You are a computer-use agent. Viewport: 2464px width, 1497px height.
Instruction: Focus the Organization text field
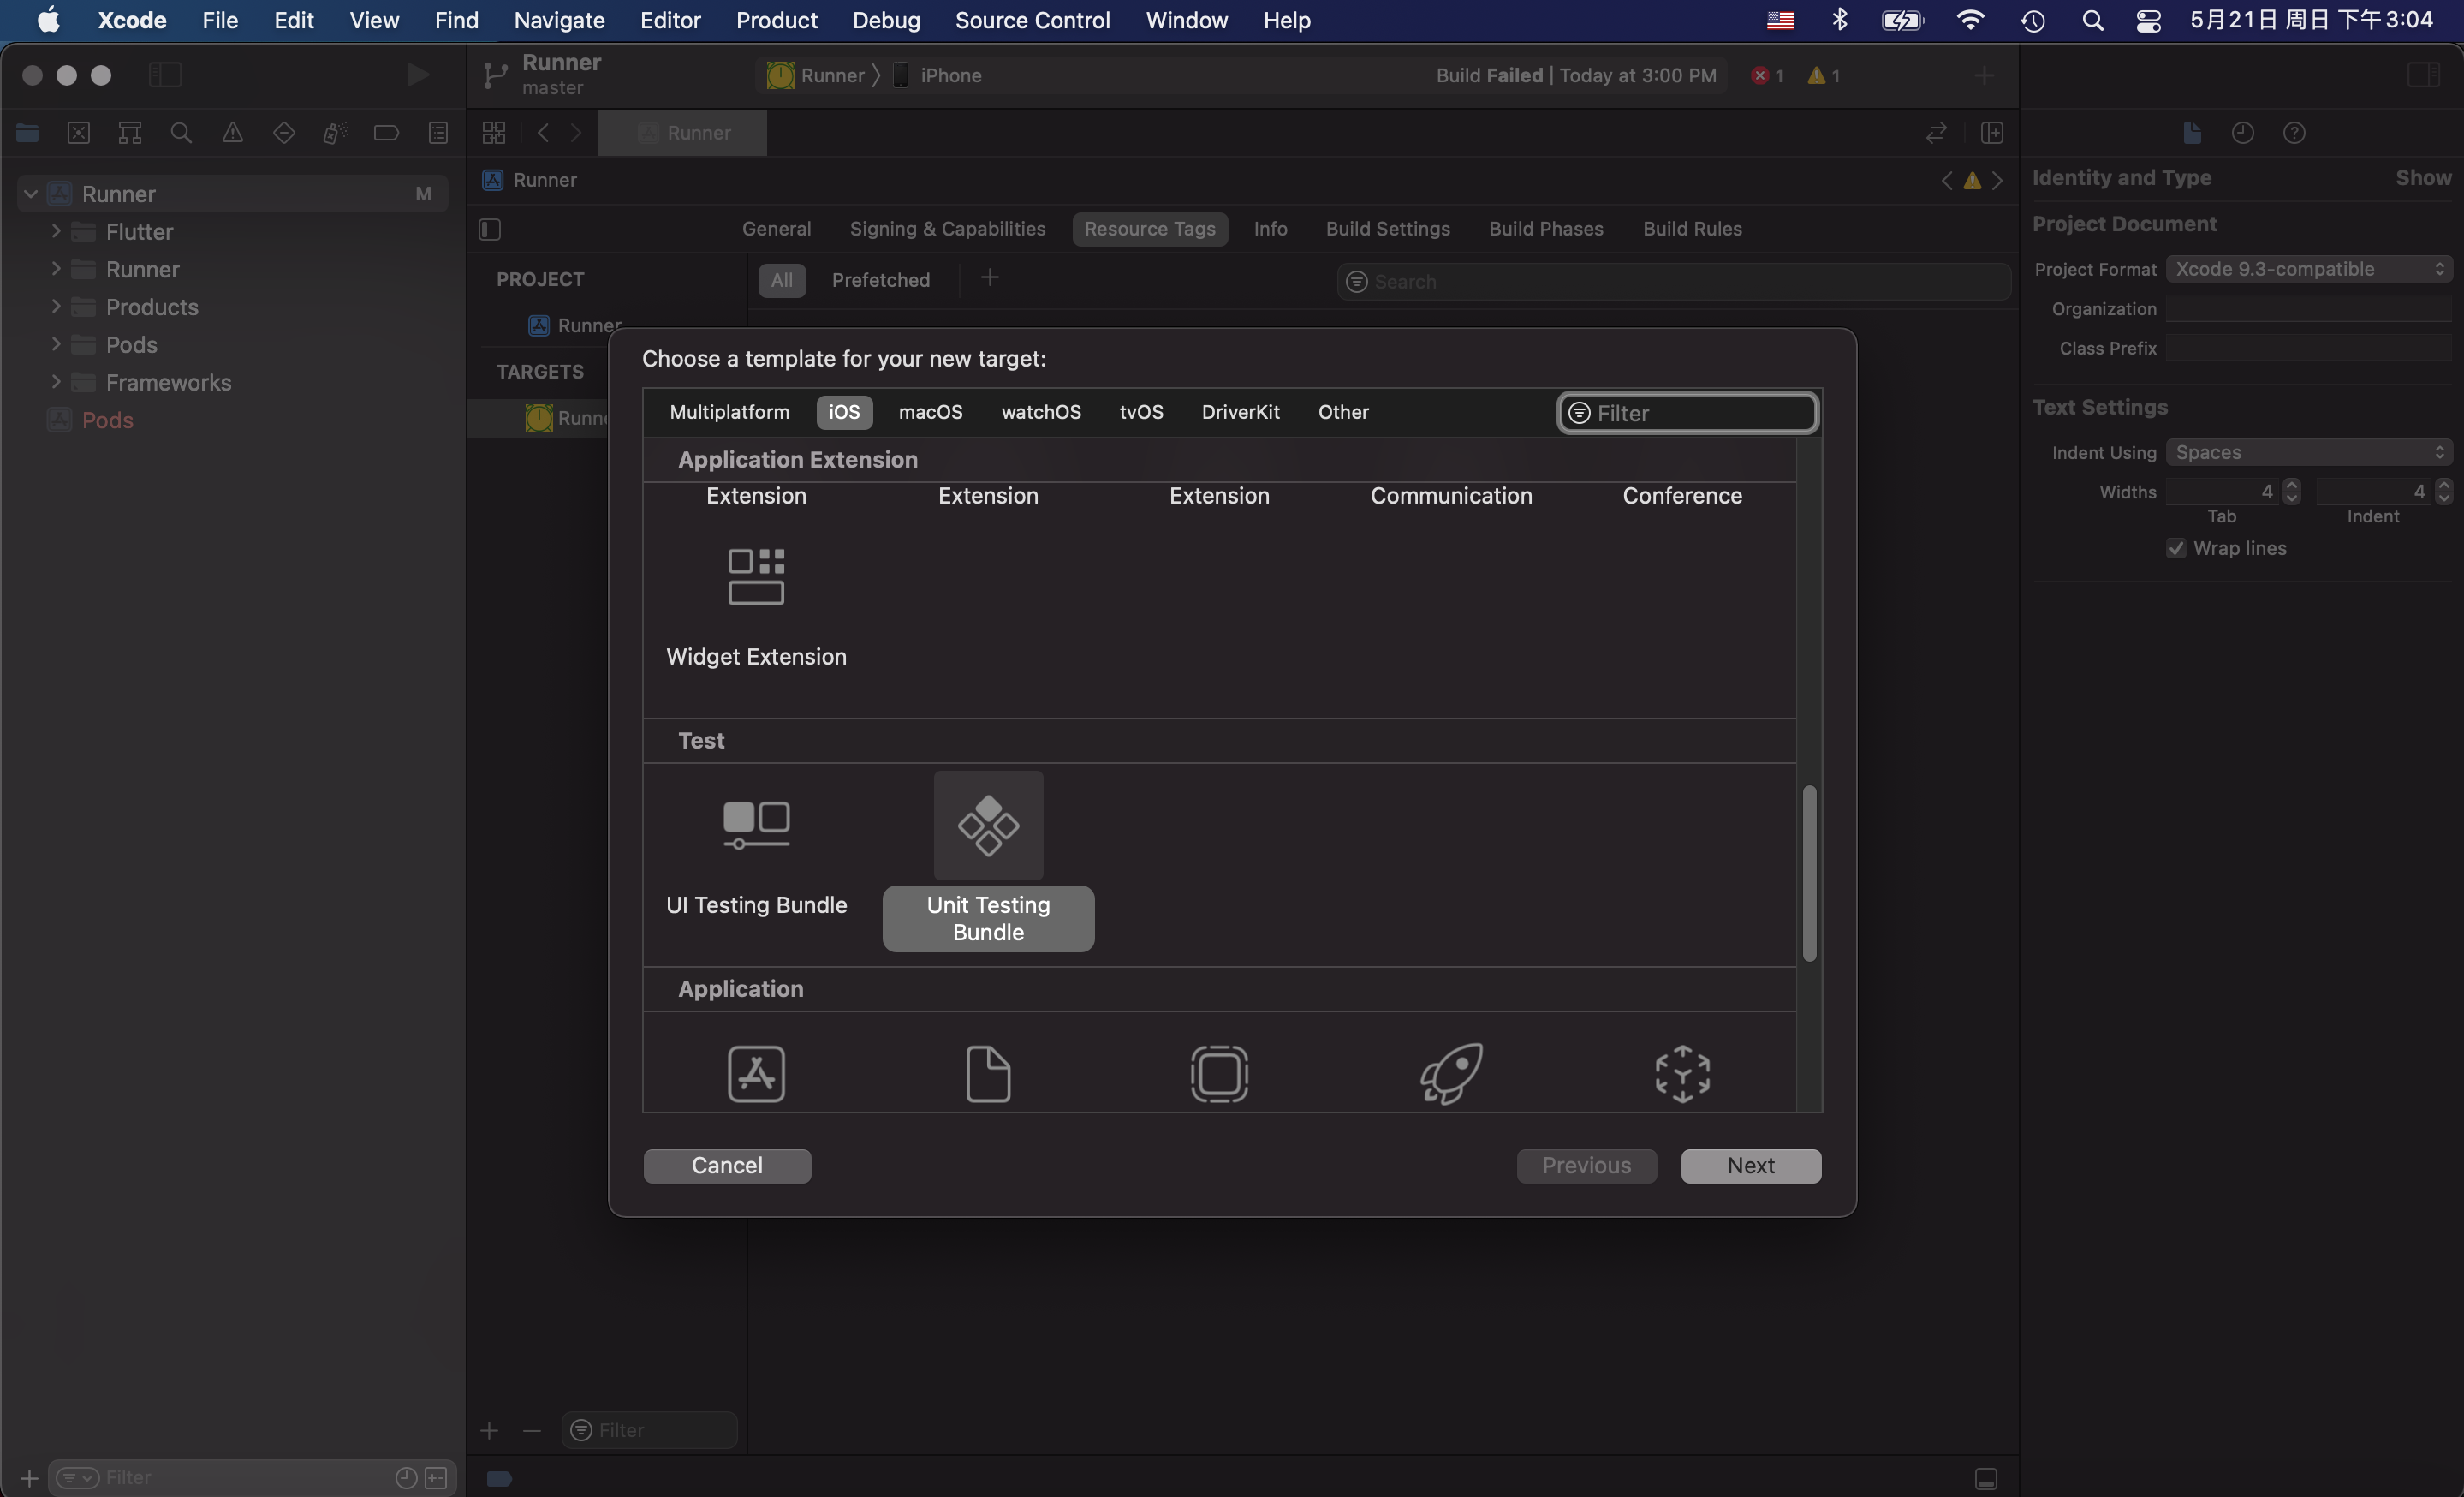pos(2308,309)
